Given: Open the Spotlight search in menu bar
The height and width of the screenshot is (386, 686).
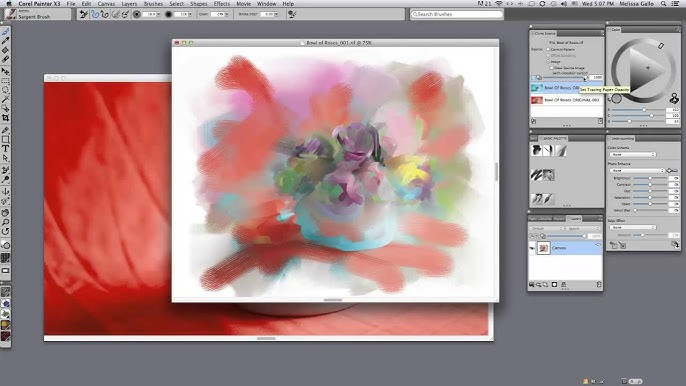Looking at the screenshot, I should 664,4.
